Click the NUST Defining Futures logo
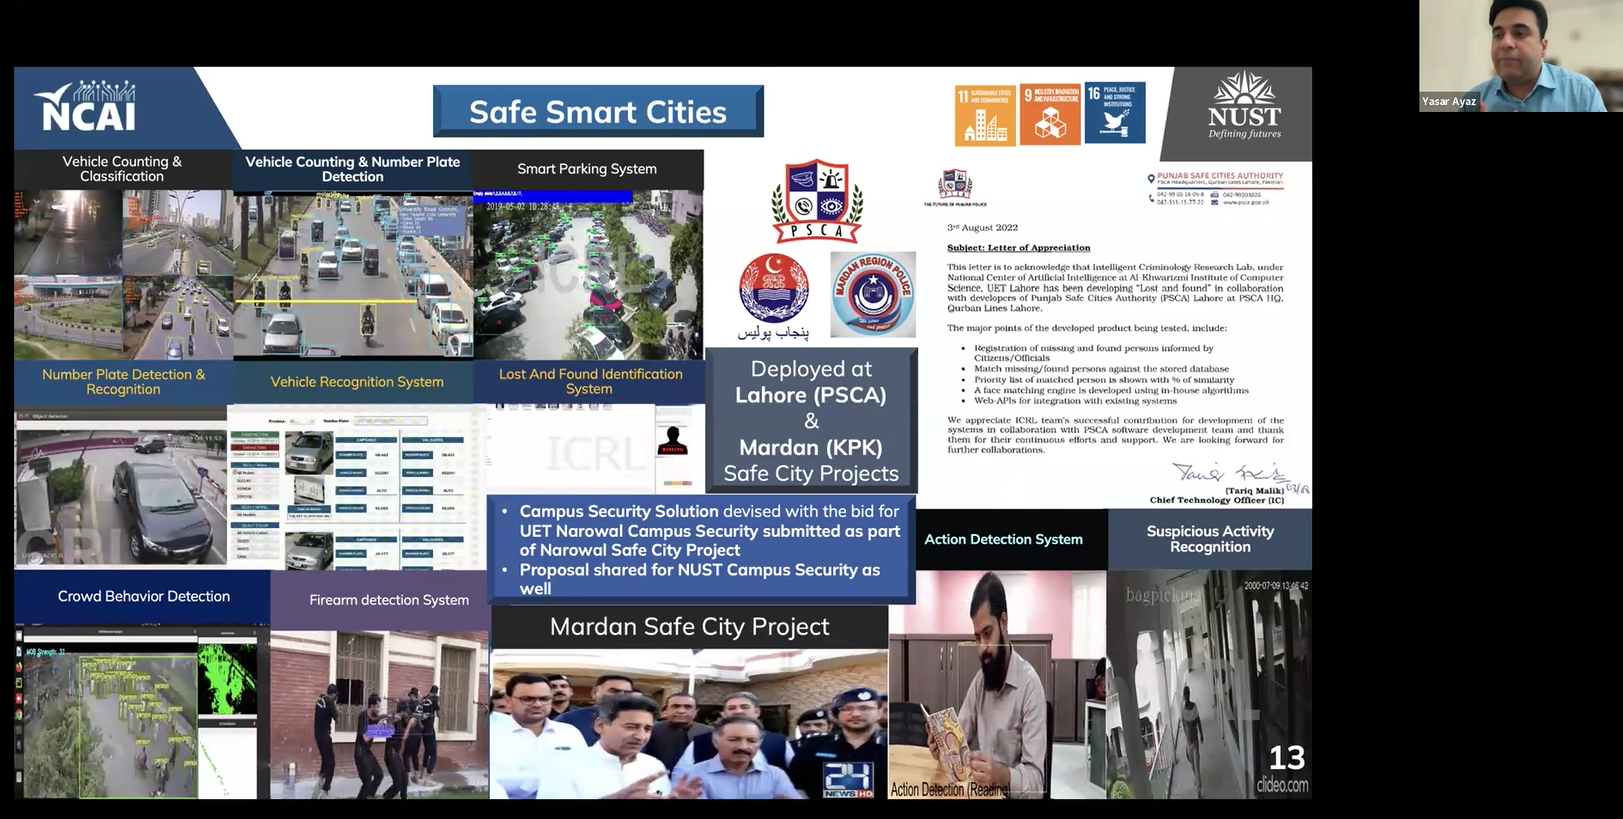 (x=1243, y=107)
